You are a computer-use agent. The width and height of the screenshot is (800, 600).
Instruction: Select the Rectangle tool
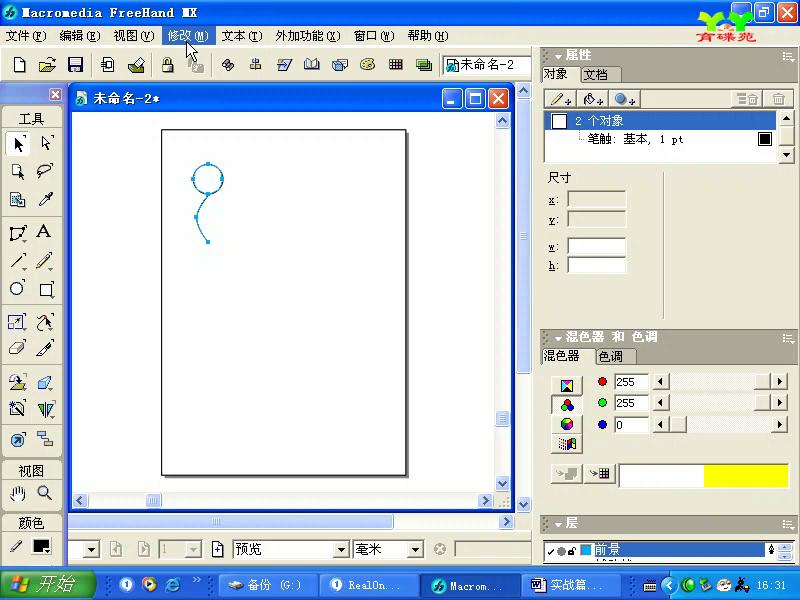[x=46, y=289]
